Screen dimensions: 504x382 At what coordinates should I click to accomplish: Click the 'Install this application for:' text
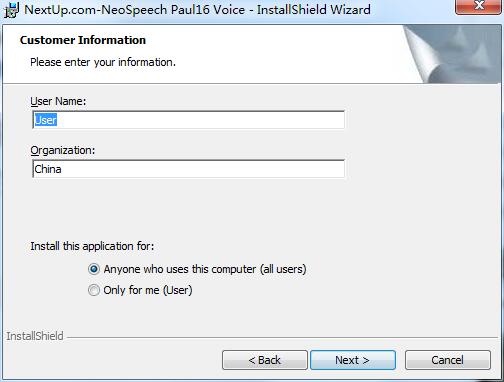[x=92, y=246]
